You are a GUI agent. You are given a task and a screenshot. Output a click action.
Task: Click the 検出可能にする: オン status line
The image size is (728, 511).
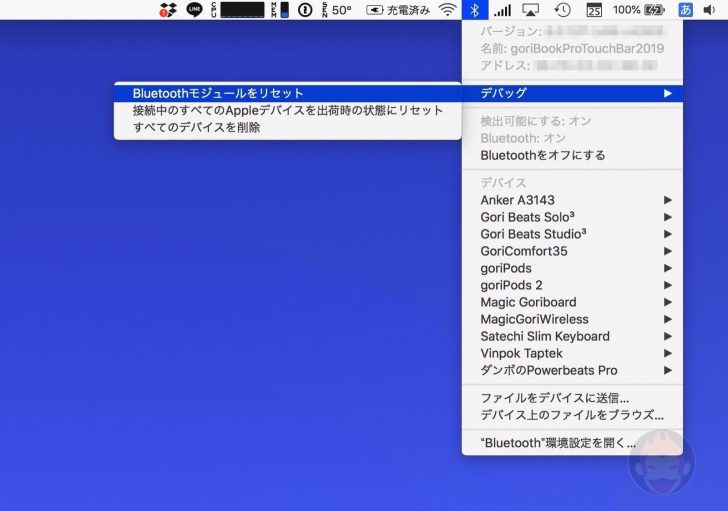[x=572, y=121]
